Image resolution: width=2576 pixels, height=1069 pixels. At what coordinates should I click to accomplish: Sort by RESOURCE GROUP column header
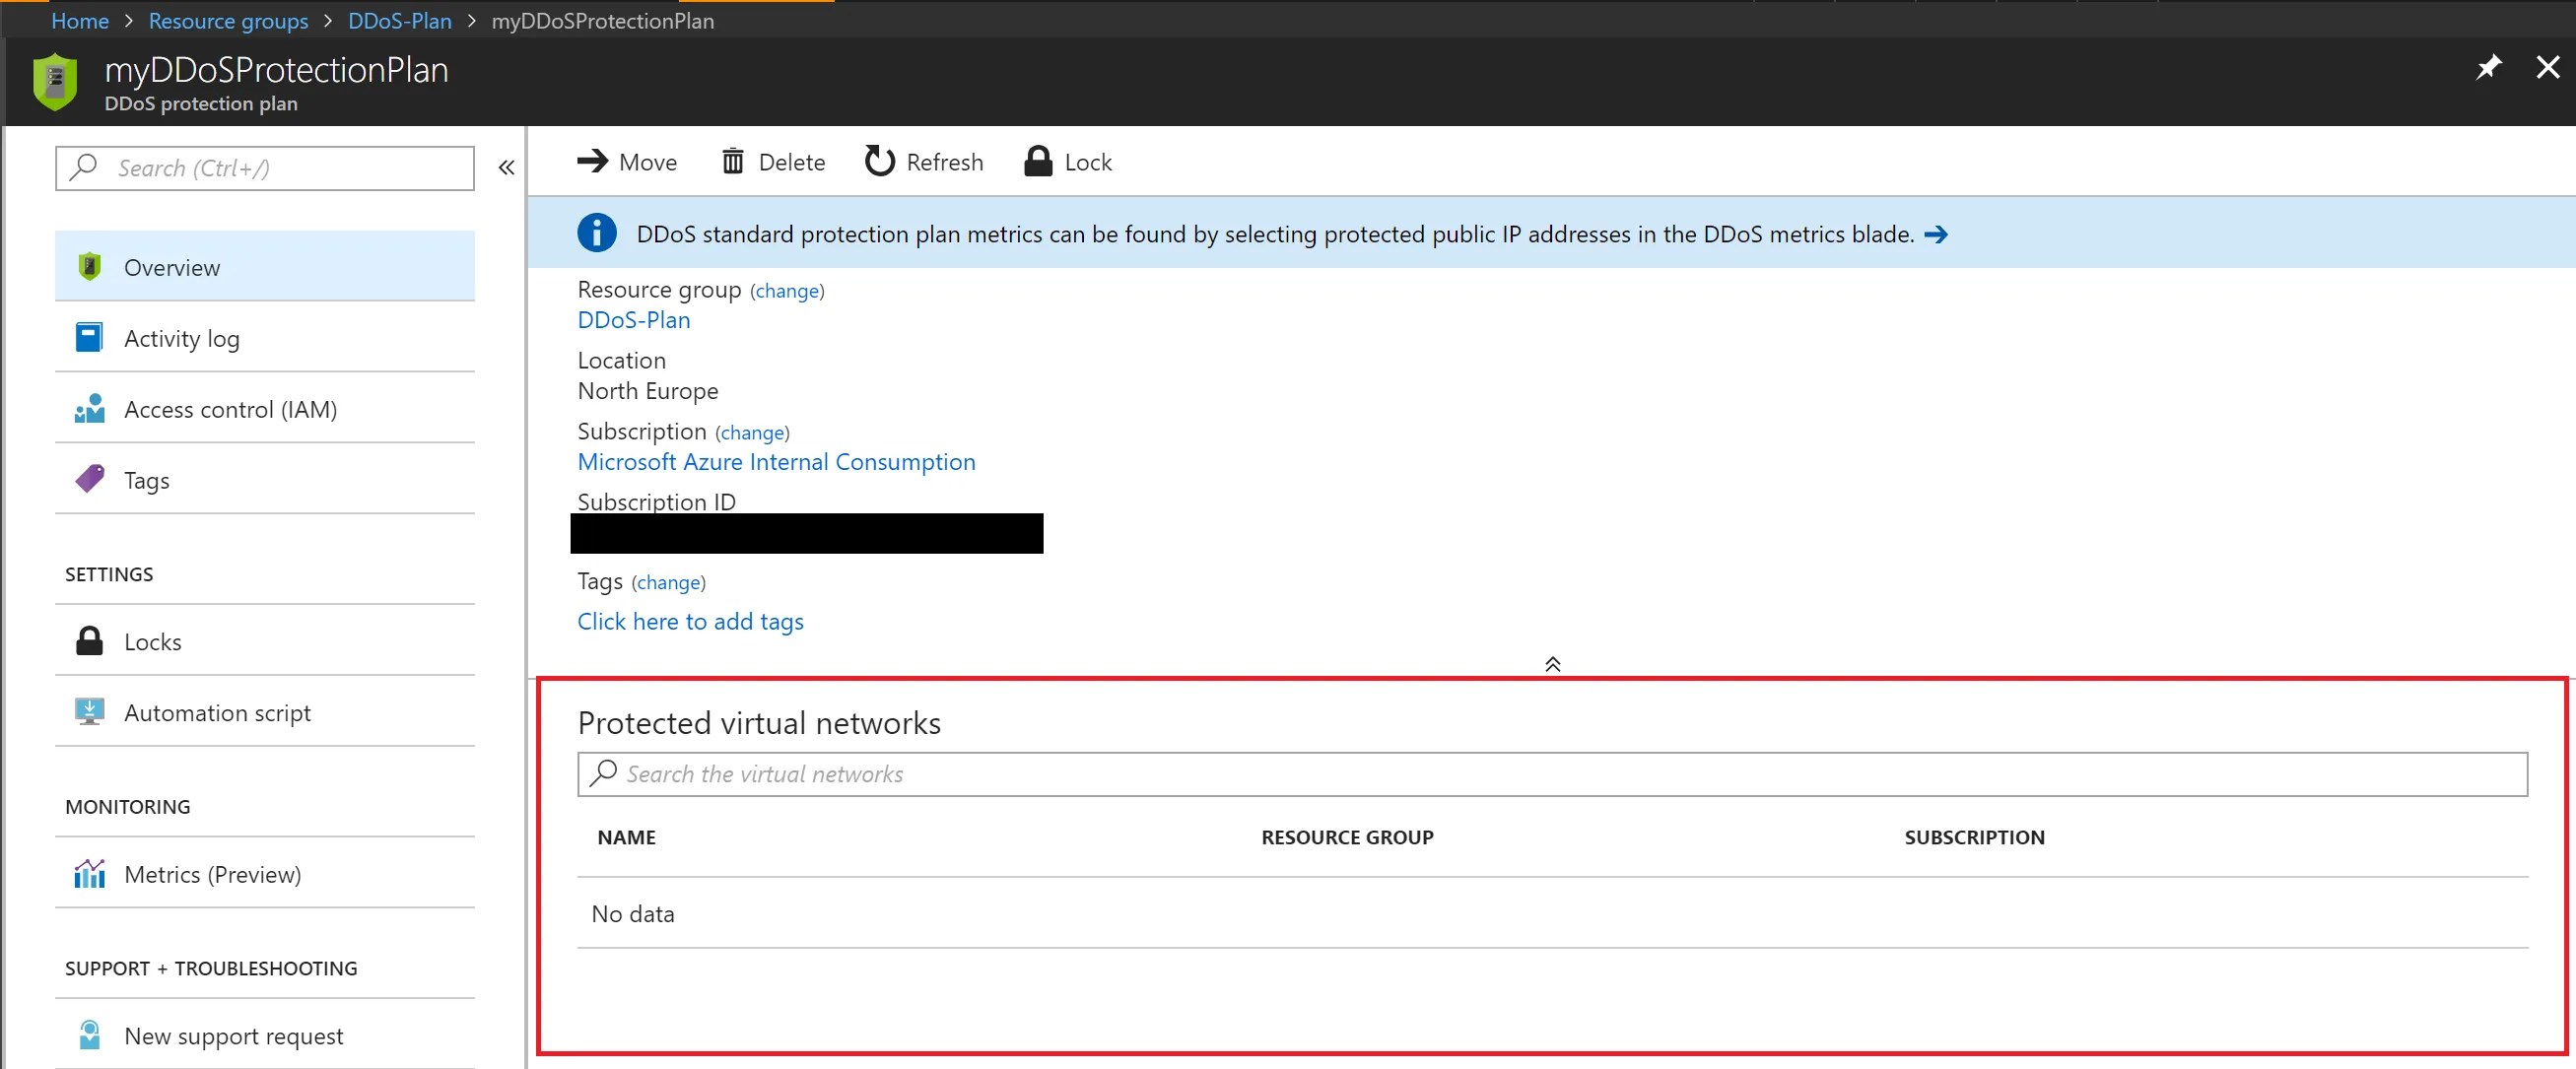pyautogui.click(x=1347, y=837)
